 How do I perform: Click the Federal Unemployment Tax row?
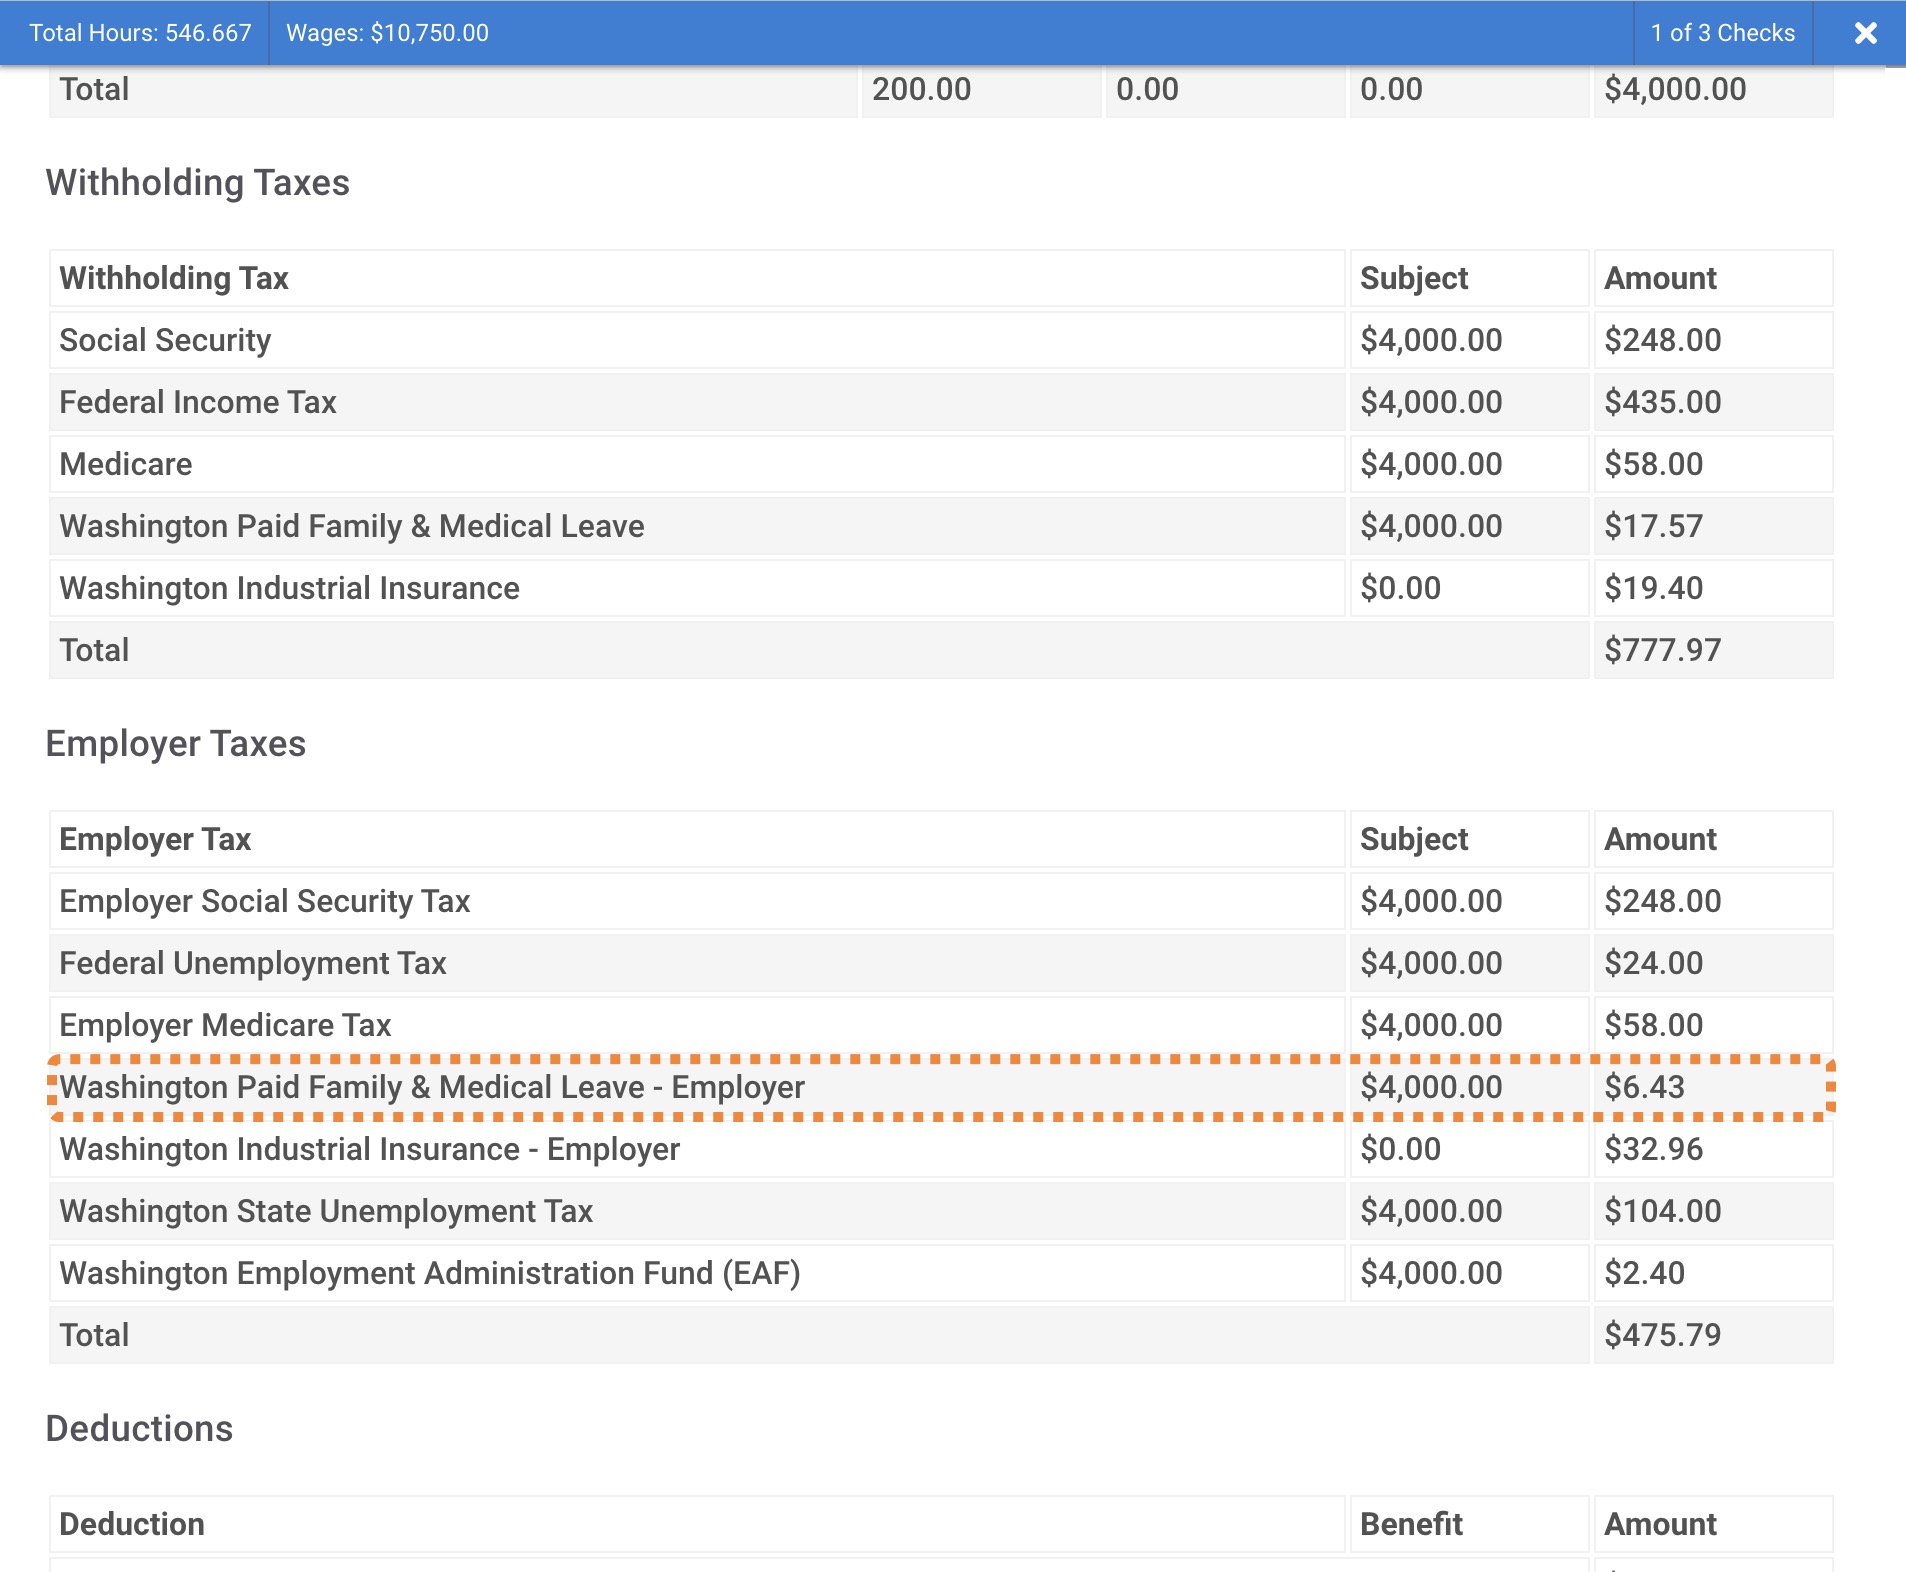[253, 963]
